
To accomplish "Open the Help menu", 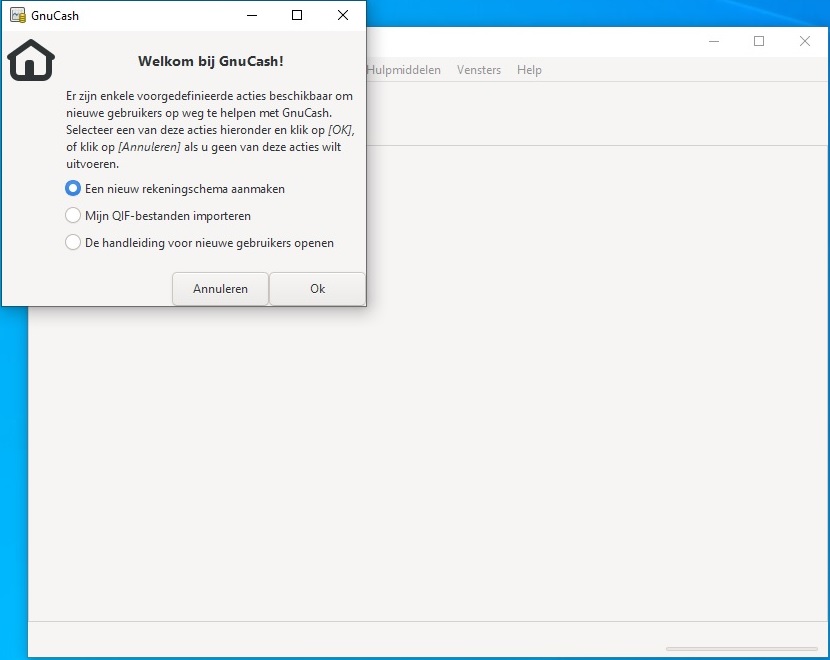I will pyautogui.click(x=529, y=70).
